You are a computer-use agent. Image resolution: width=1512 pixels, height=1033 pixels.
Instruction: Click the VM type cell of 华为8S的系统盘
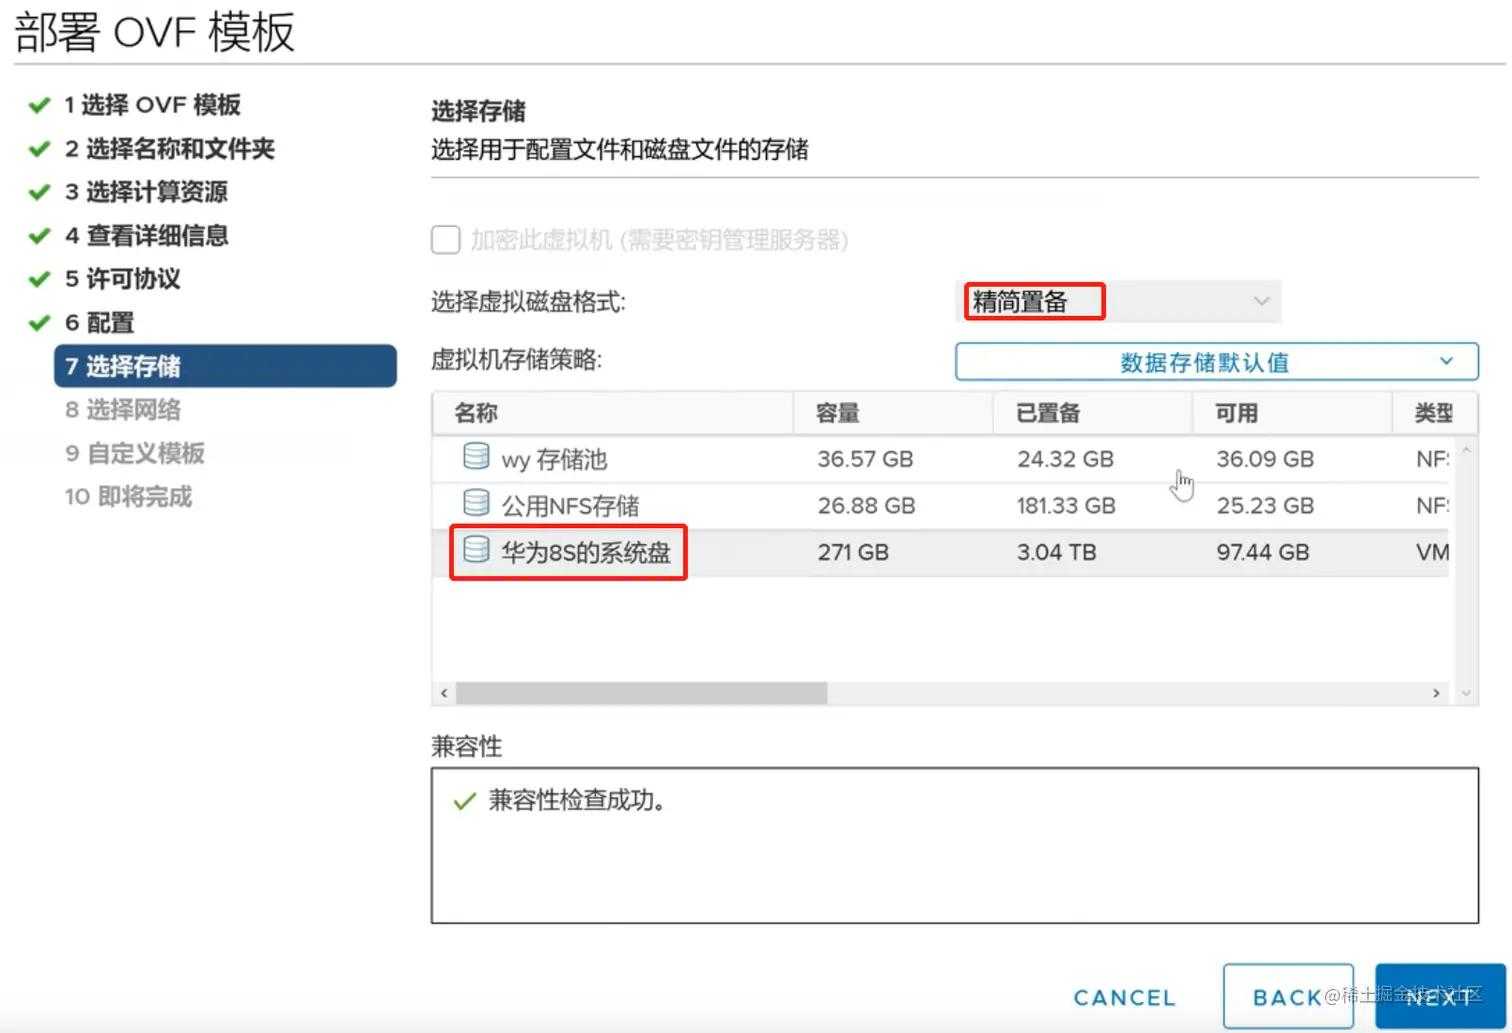[x=1432, y=552]
